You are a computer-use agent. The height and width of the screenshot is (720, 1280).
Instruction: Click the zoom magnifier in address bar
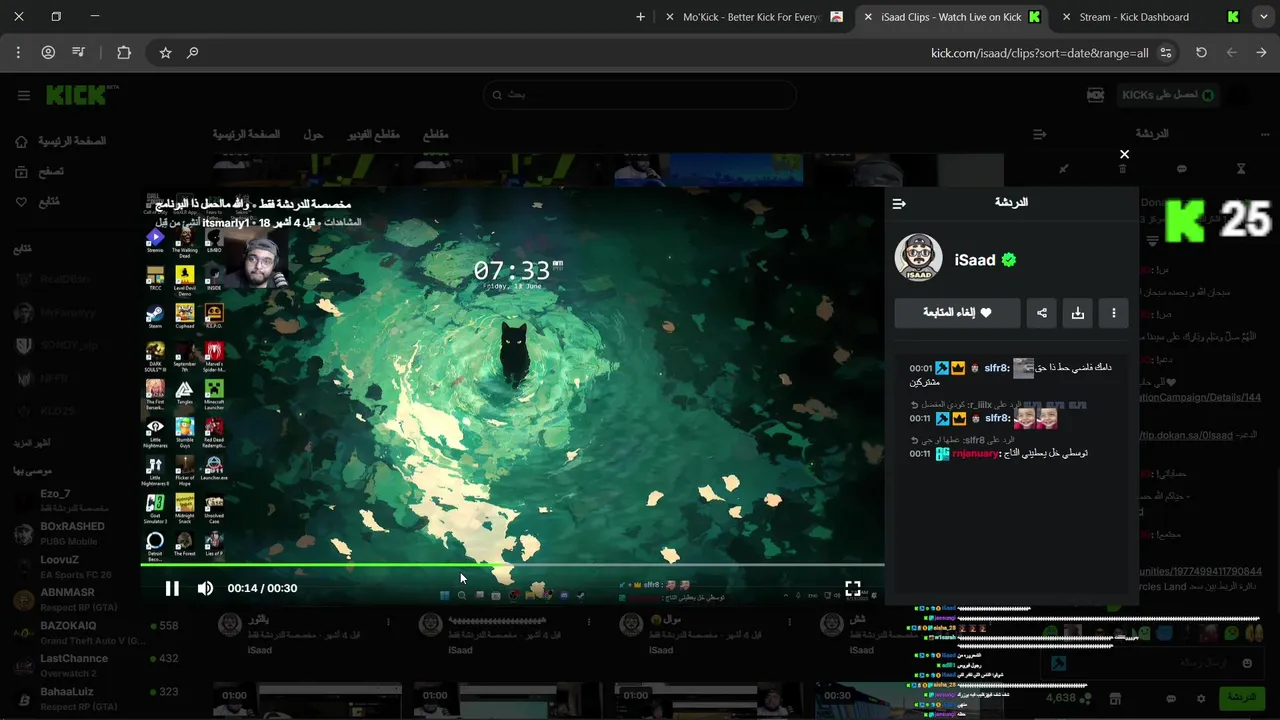pos(193,53)
